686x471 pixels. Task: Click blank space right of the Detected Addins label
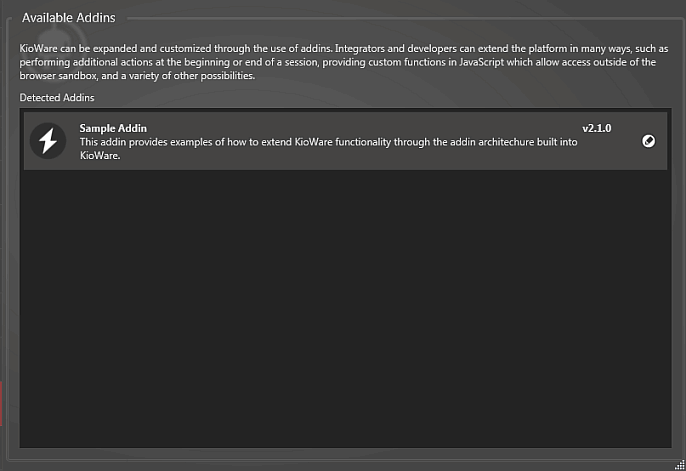coord(381,98)
